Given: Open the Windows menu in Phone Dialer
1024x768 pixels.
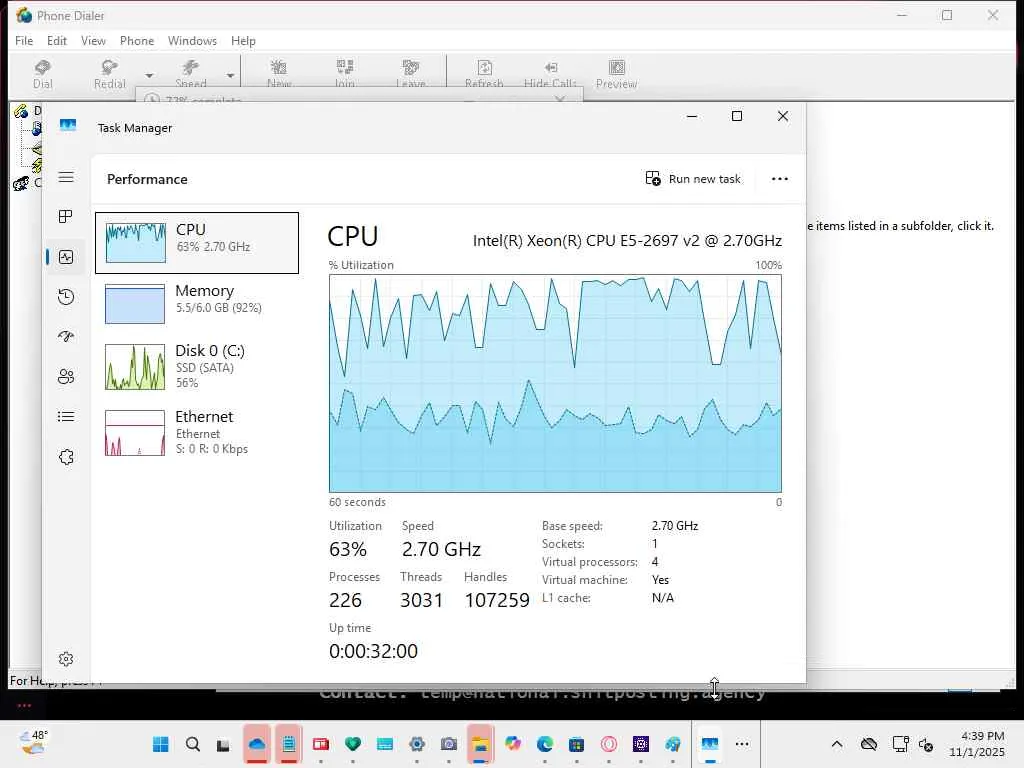Looking at the screenshot, I should pyautogui.click(x=192, y=40).
